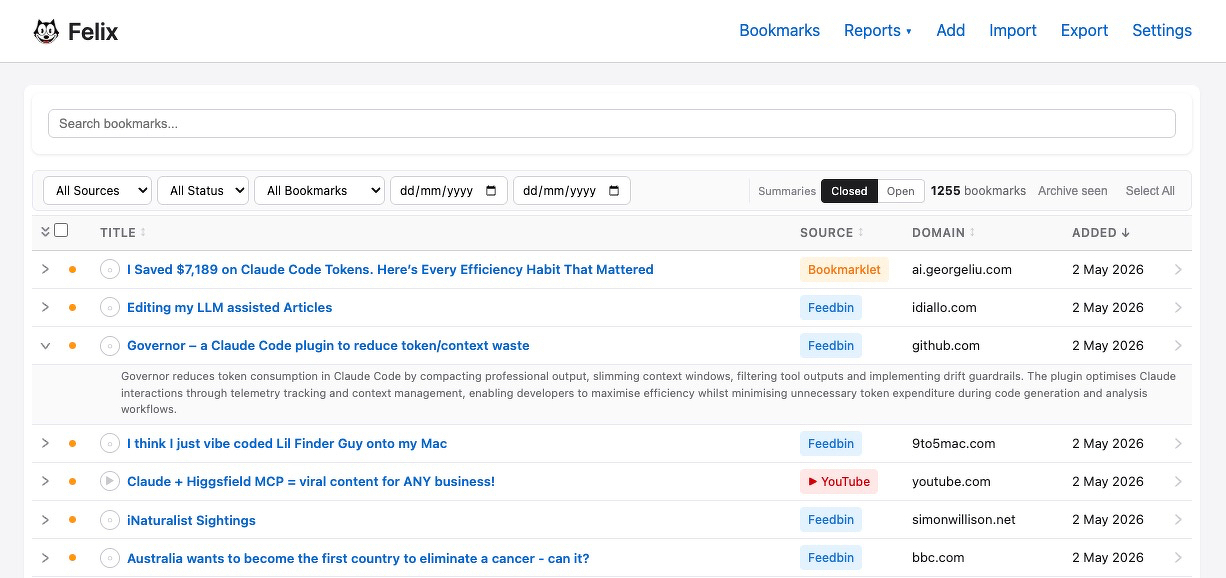
Task: Open the Bookmarks nav item
Action: [779, 30]
